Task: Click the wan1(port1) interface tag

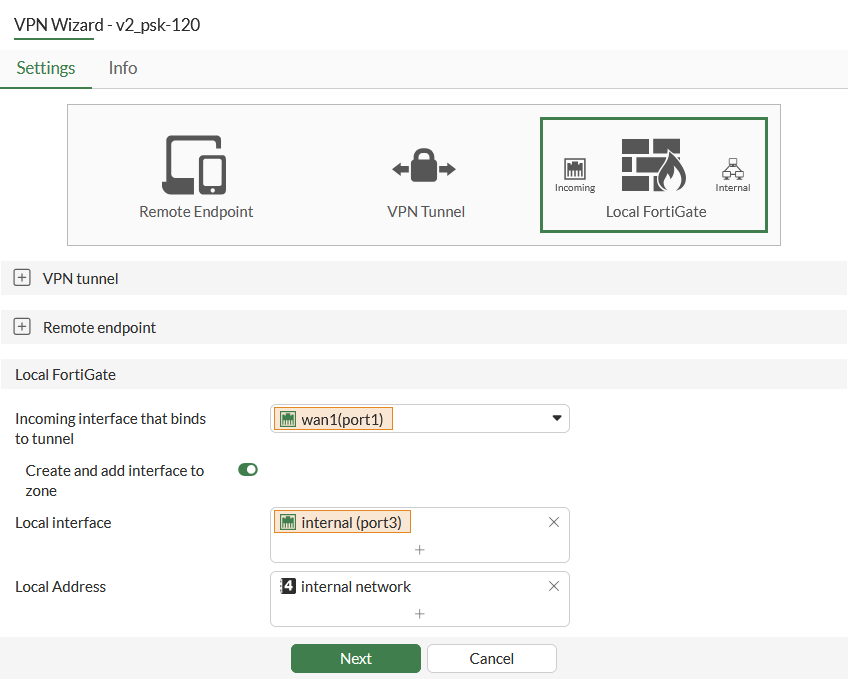Action: point(334,420)
